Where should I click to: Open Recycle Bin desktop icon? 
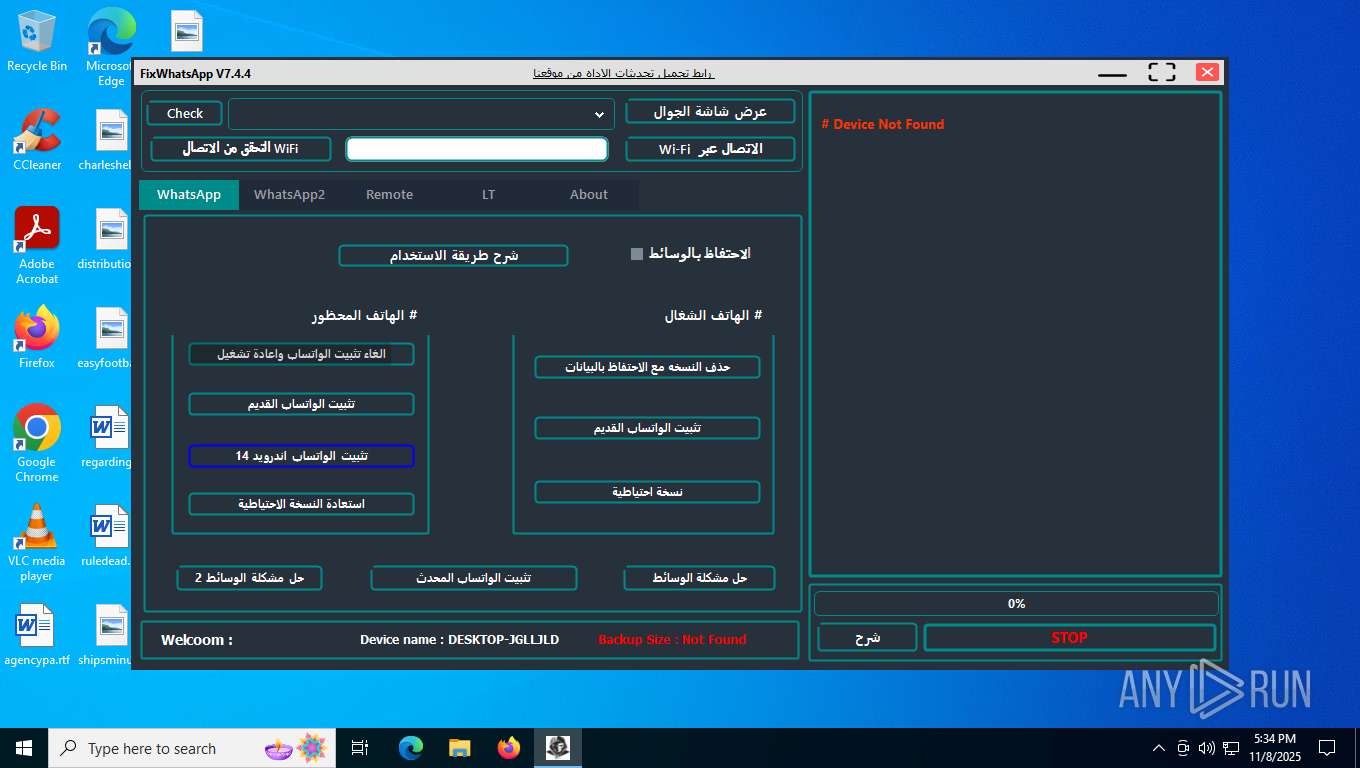(x=37, y=41)
